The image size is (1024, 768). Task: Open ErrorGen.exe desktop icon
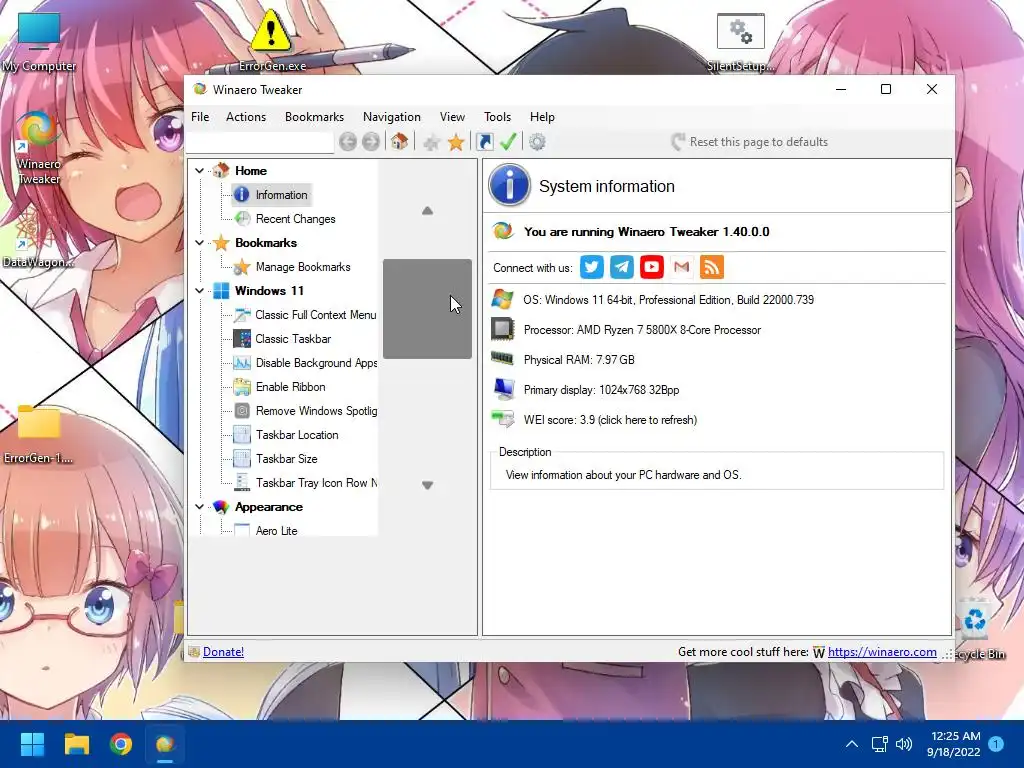click(272, 38)
